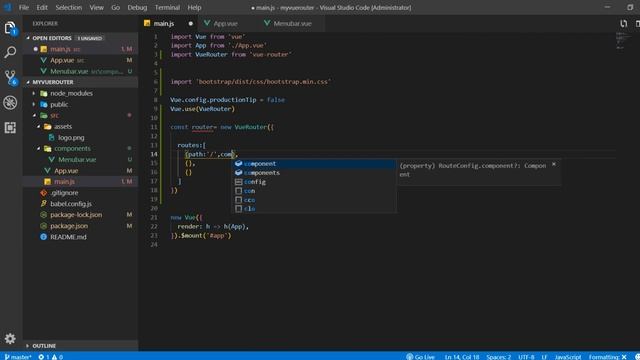Click the UTF-8 encoding indicator
This screenshot has height=360, width=640.
(x=526, y=357)
